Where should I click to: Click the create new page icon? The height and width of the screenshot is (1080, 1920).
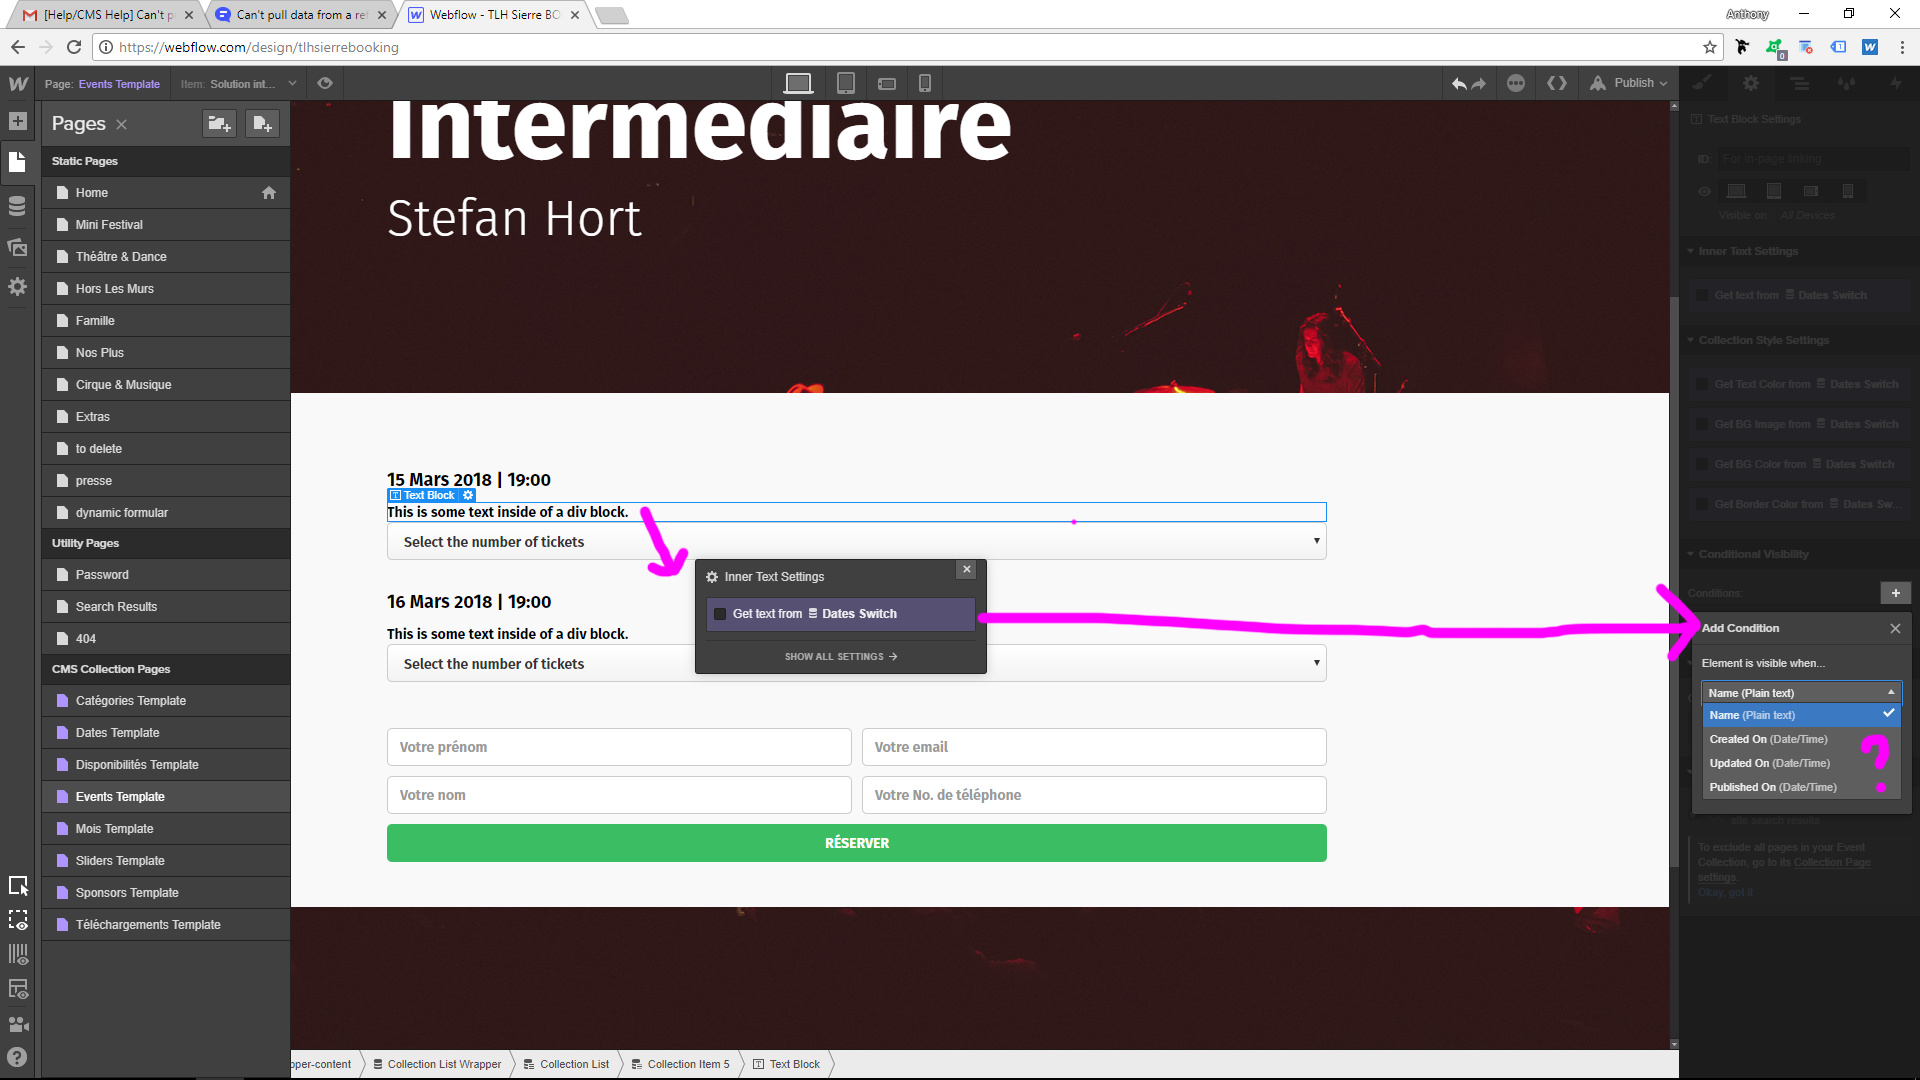click(262, 124)
